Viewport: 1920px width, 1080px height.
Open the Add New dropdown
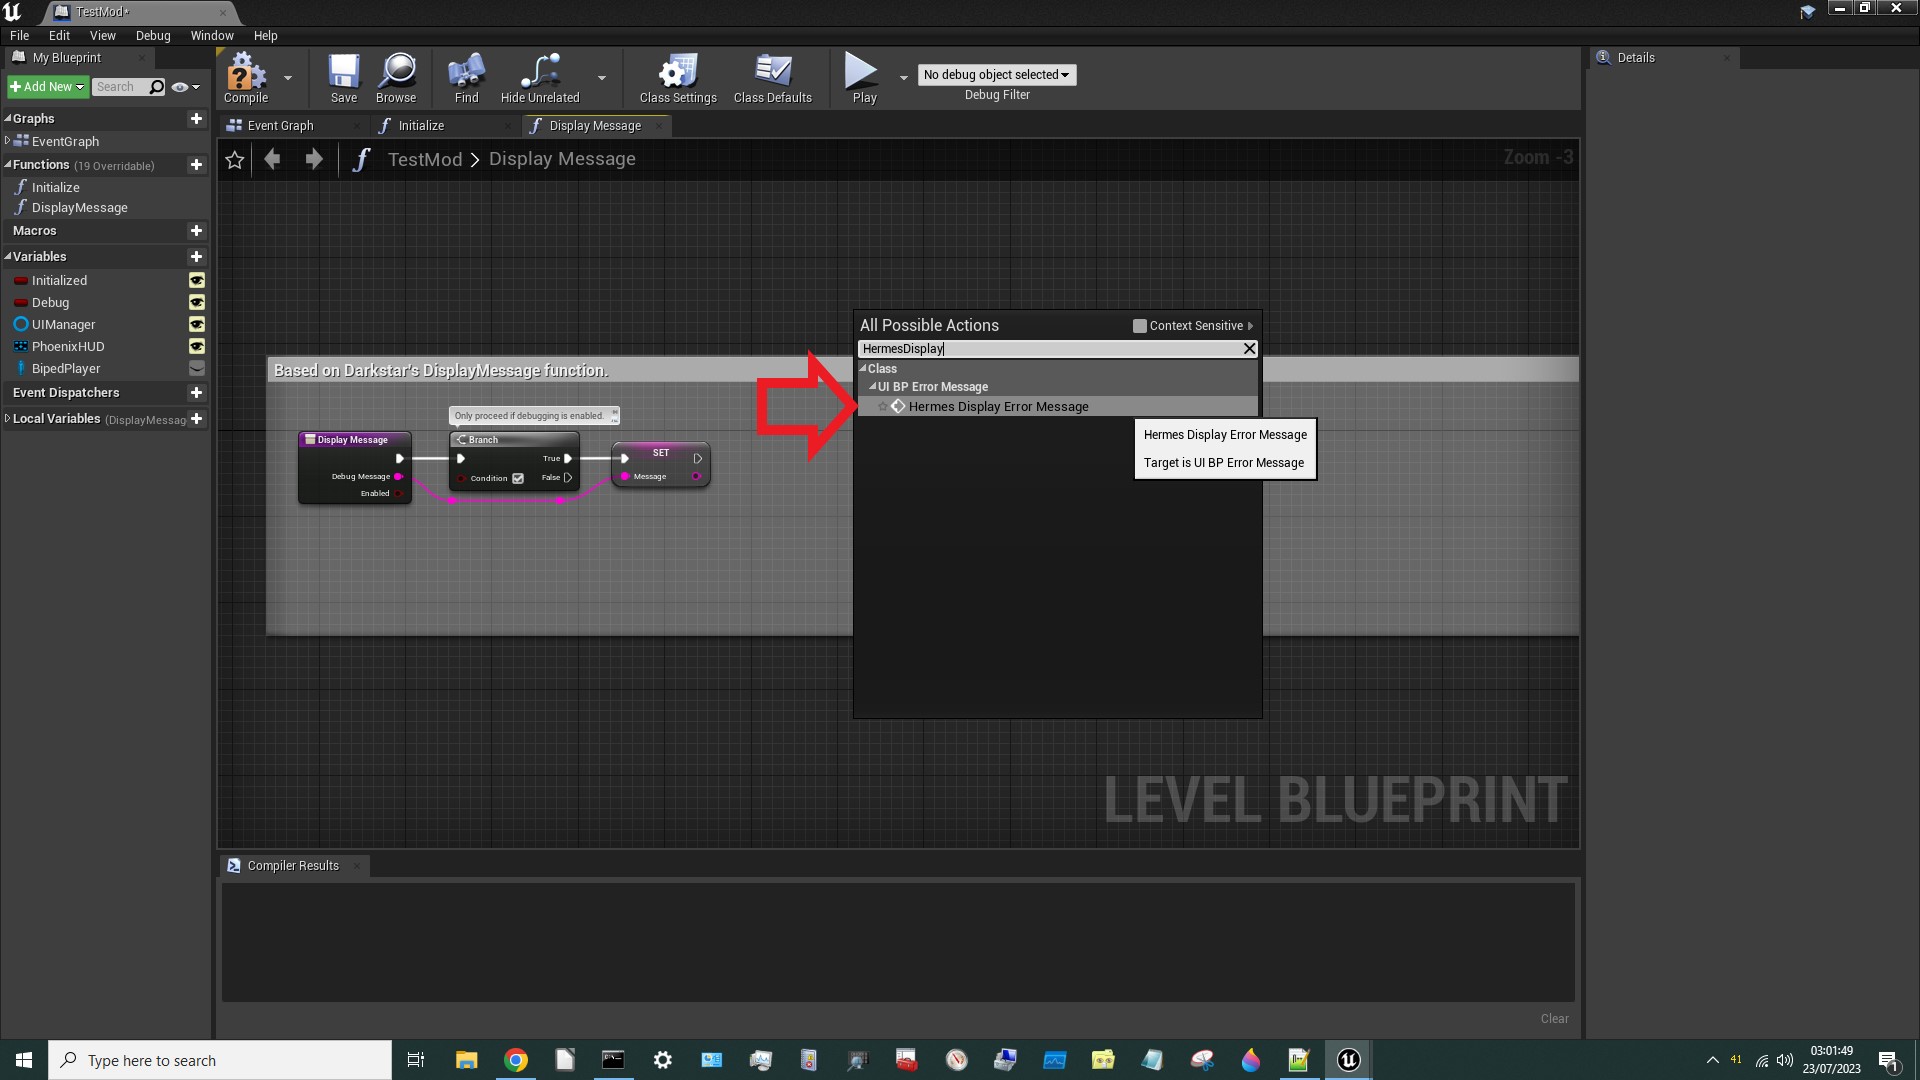47,87
